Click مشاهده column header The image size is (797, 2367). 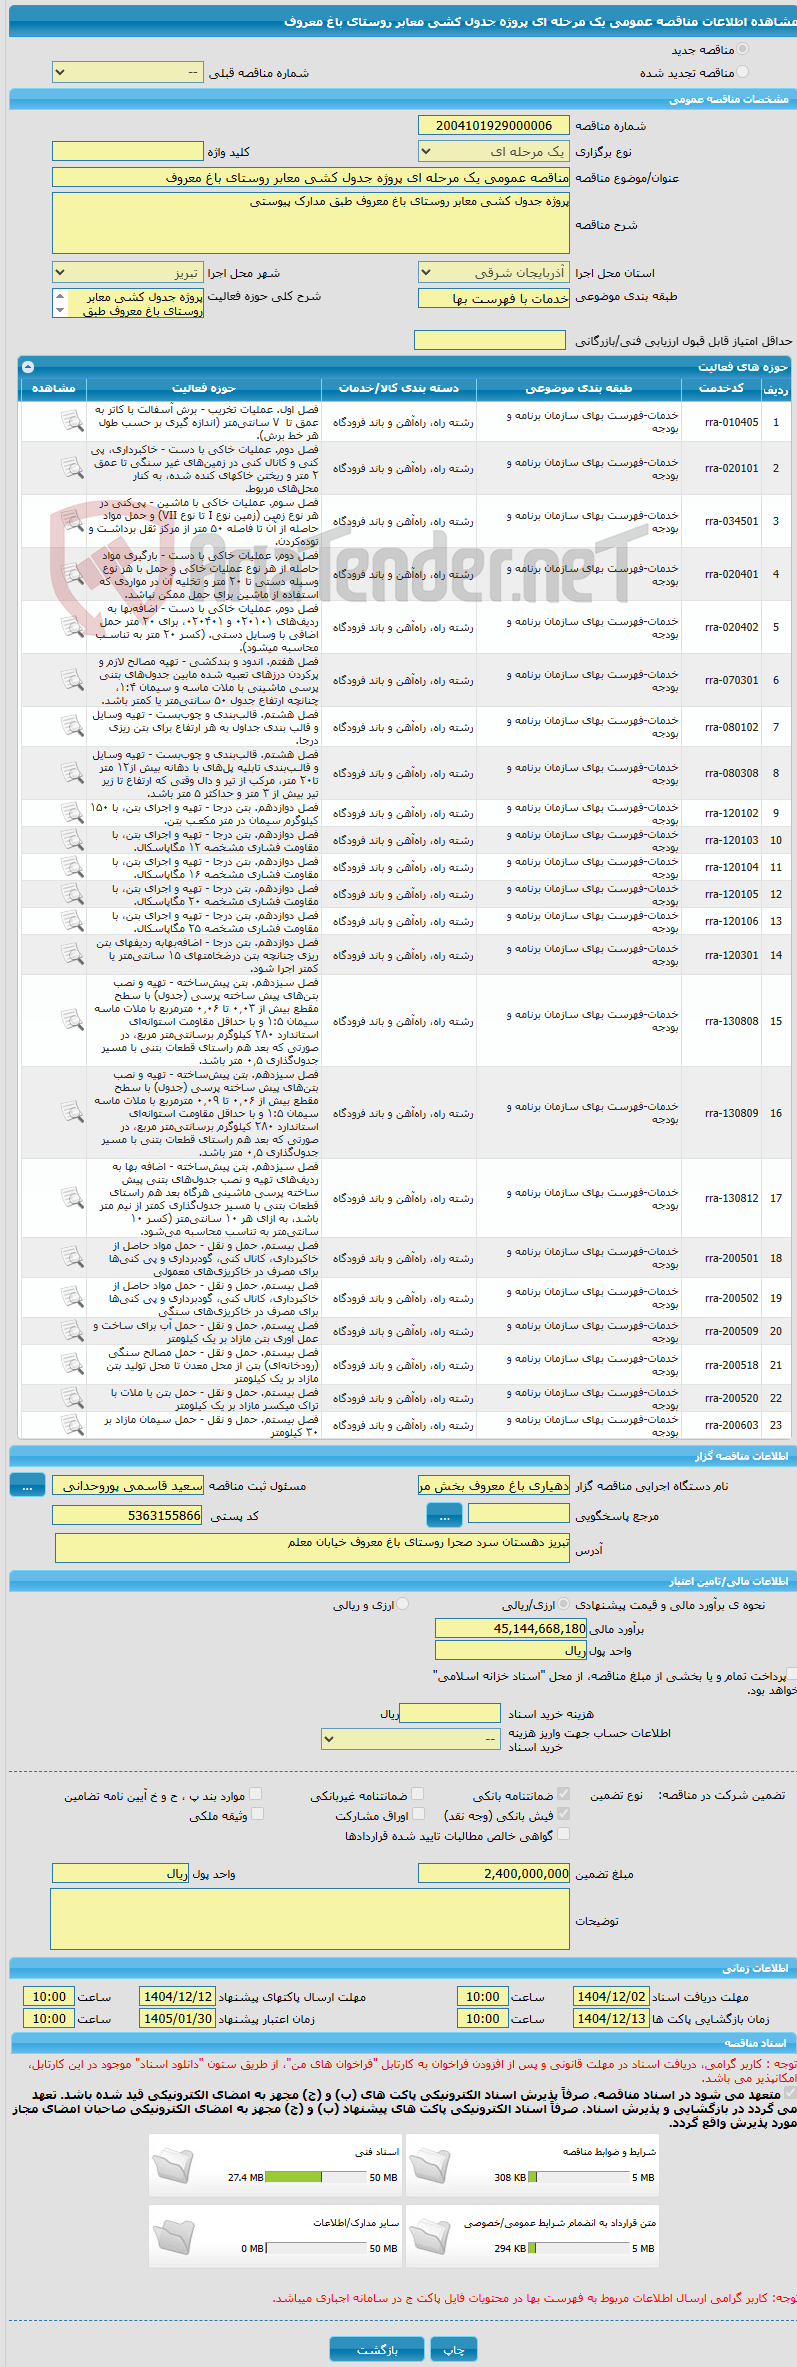click(54, 388)
